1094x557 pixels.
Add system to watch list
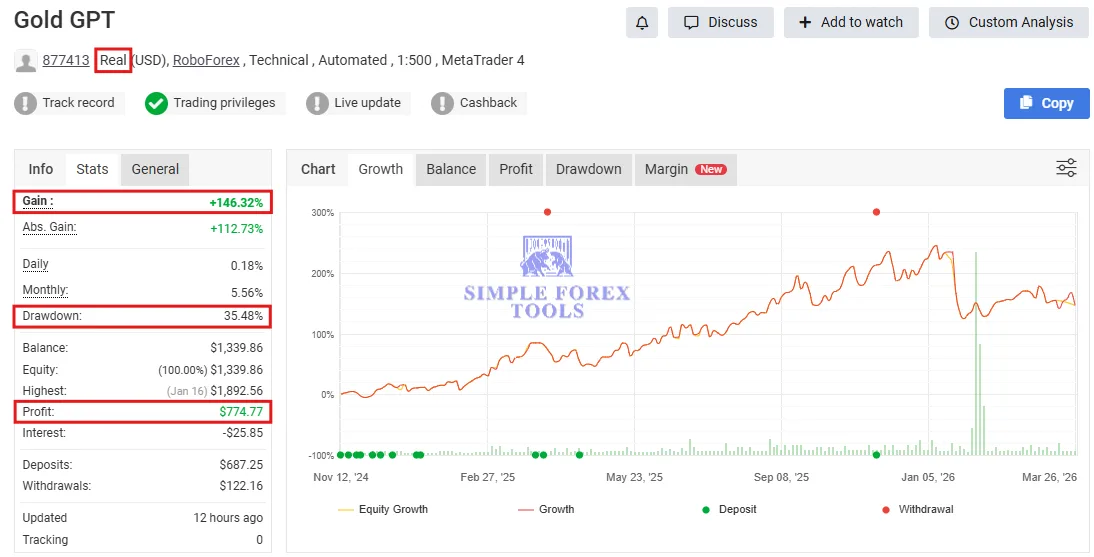tap(851, 22)
